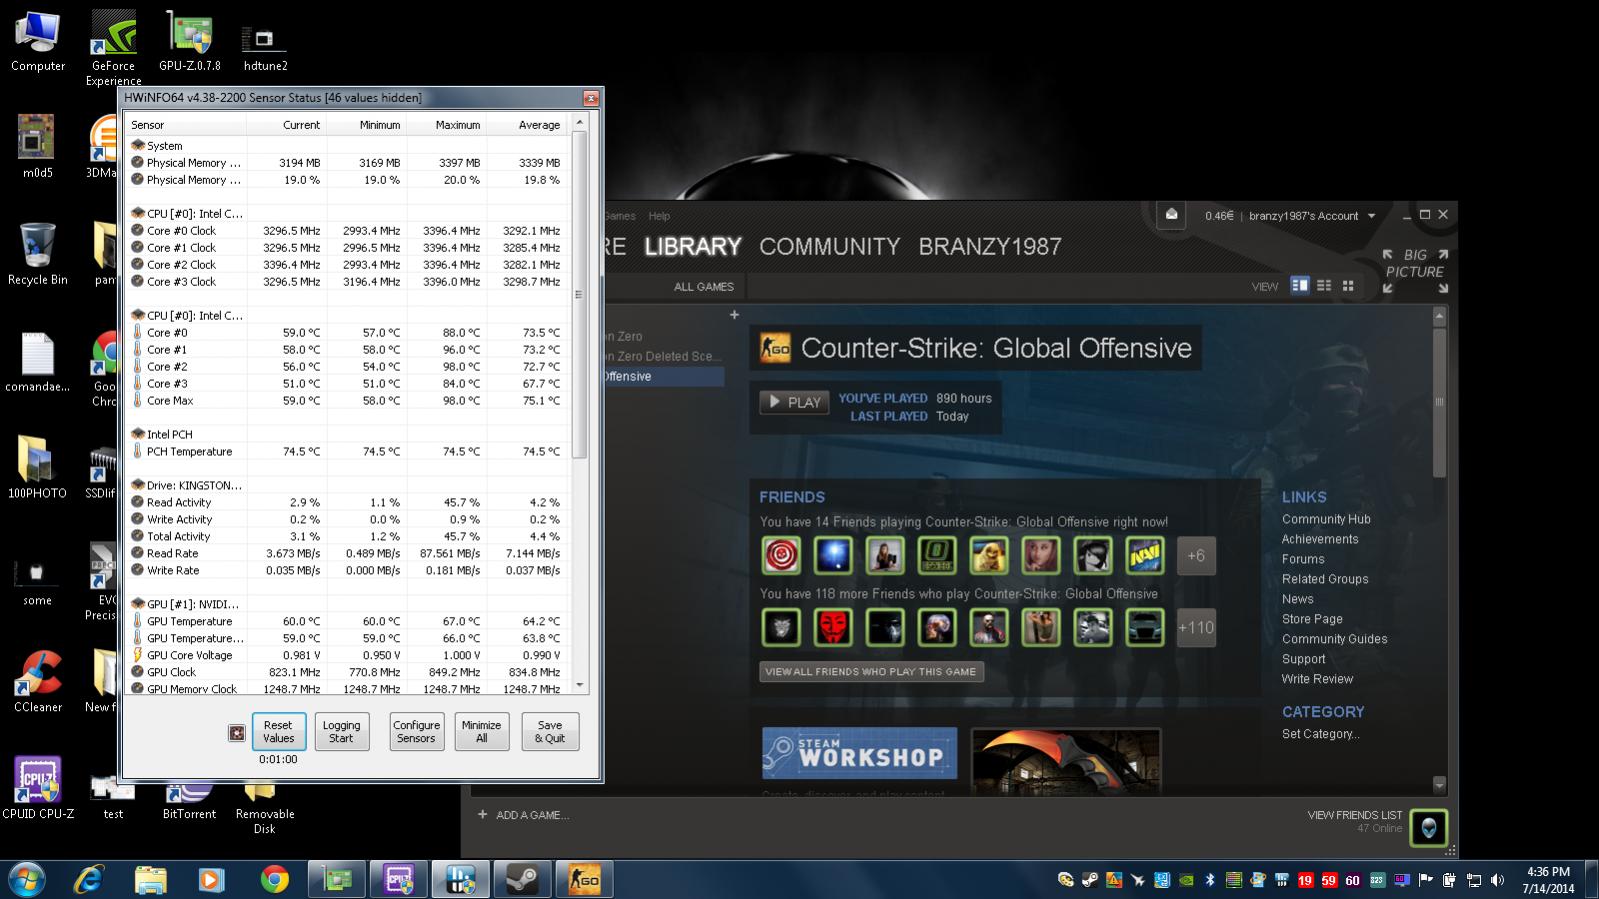This screenshot has width=1599, height=899.
Task: Switch to CPU-Z on the taskbar
Action: (398, 880)
